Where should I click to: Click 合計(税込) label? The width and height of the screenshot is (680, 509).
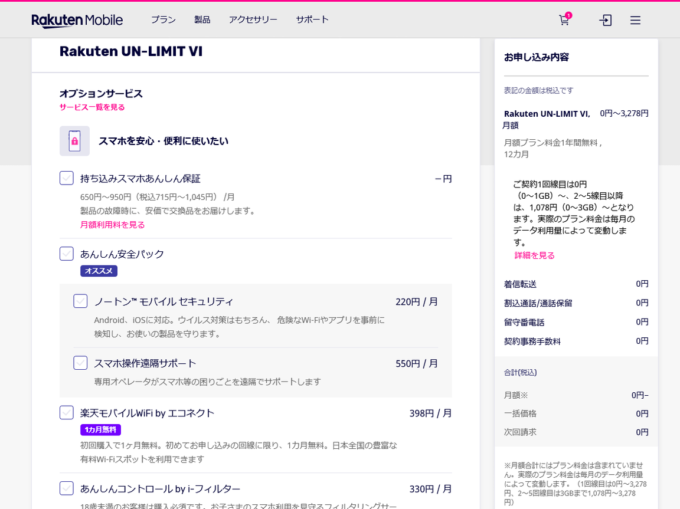click(x=520, y=372)
